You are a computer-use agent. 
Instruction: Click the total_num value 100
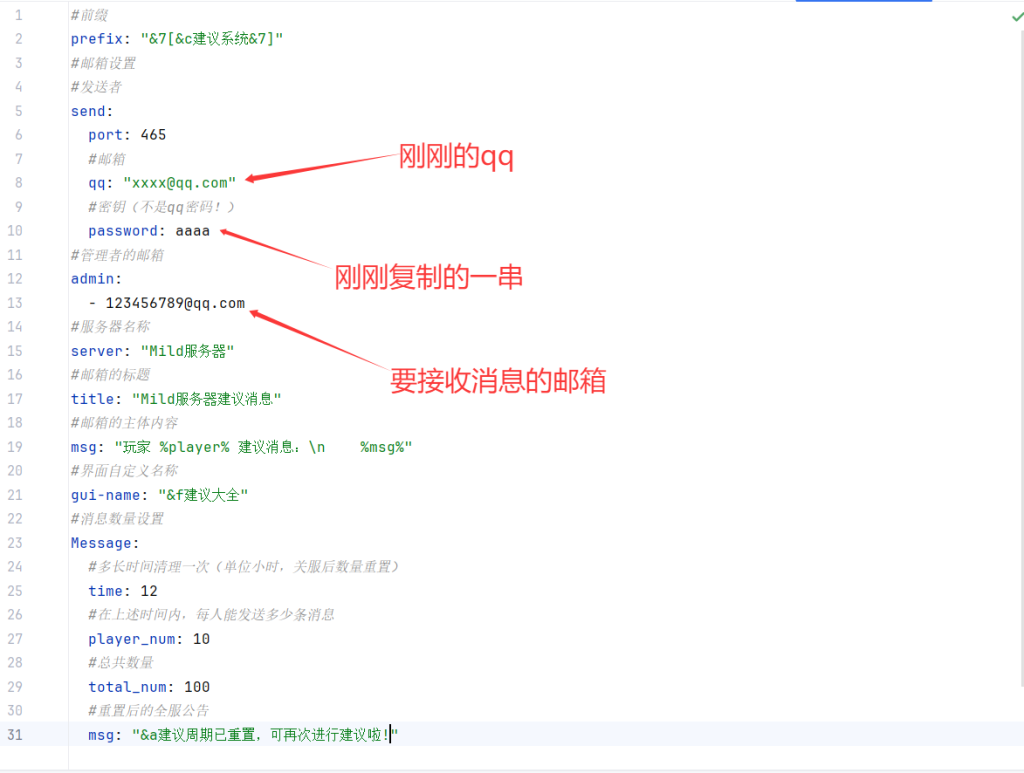[196, 687]
